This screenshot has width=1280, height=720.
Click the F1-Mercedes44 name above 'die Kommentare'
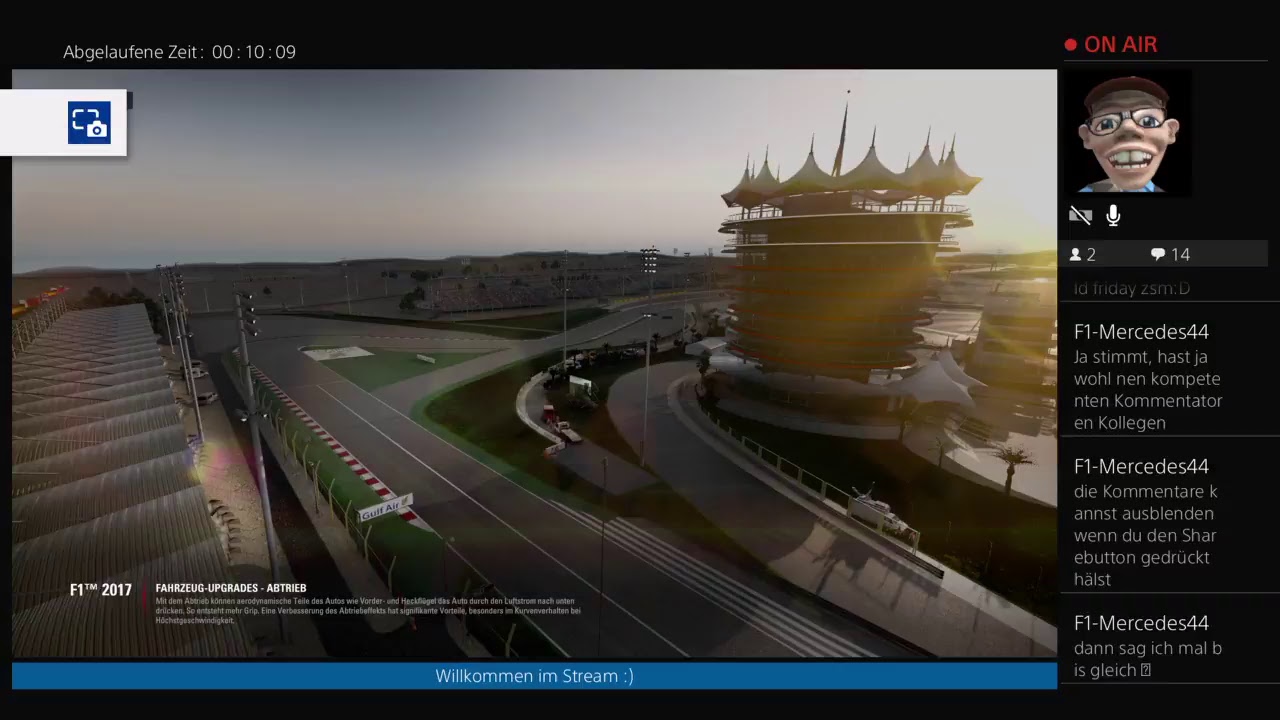pos(1141,467)
